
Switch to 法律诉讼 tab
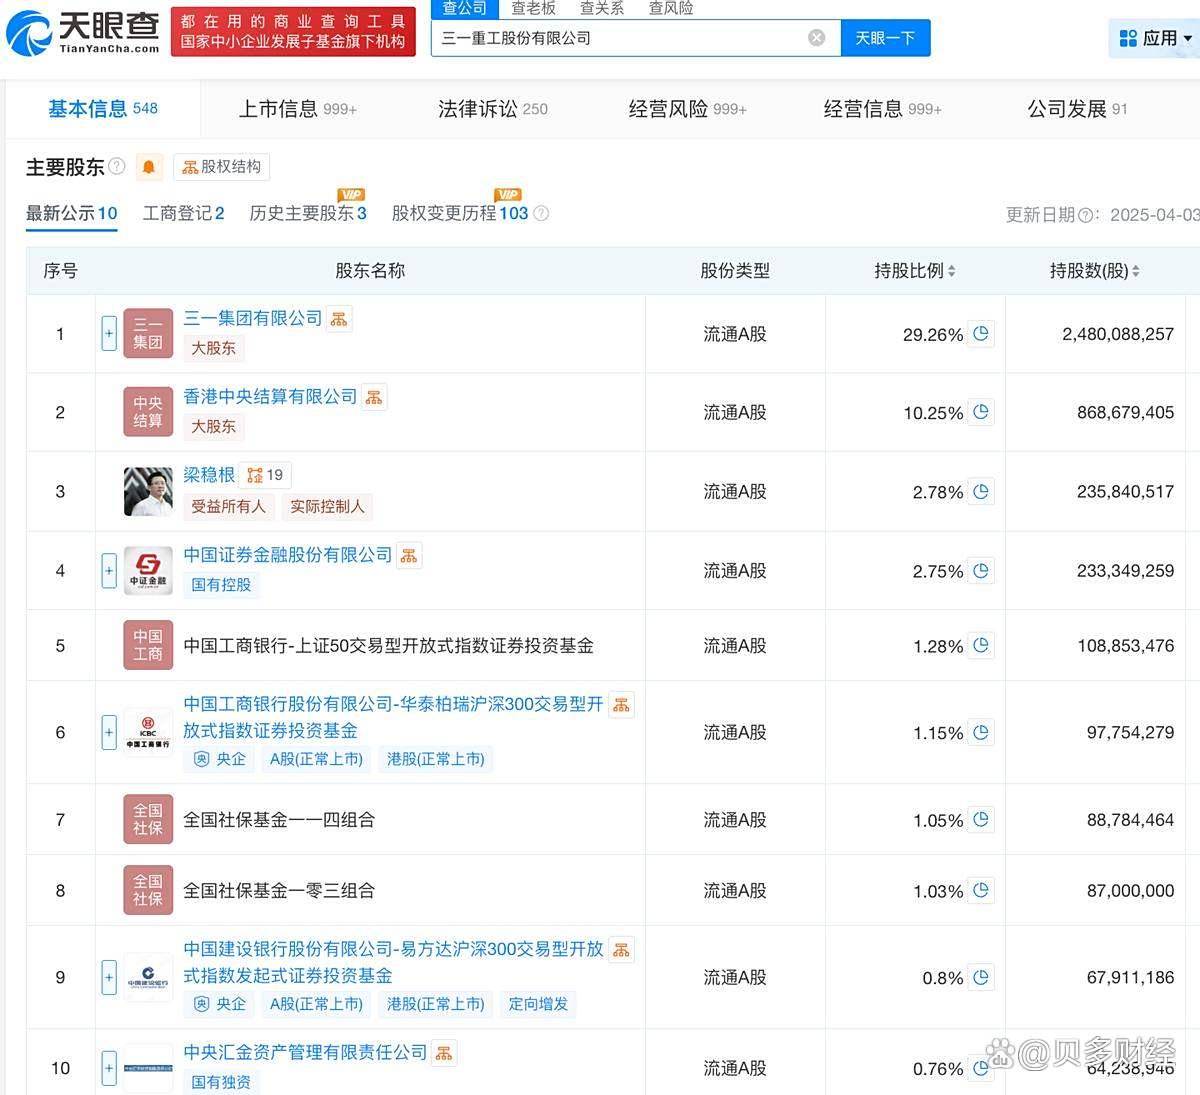[x=492, y=109]
